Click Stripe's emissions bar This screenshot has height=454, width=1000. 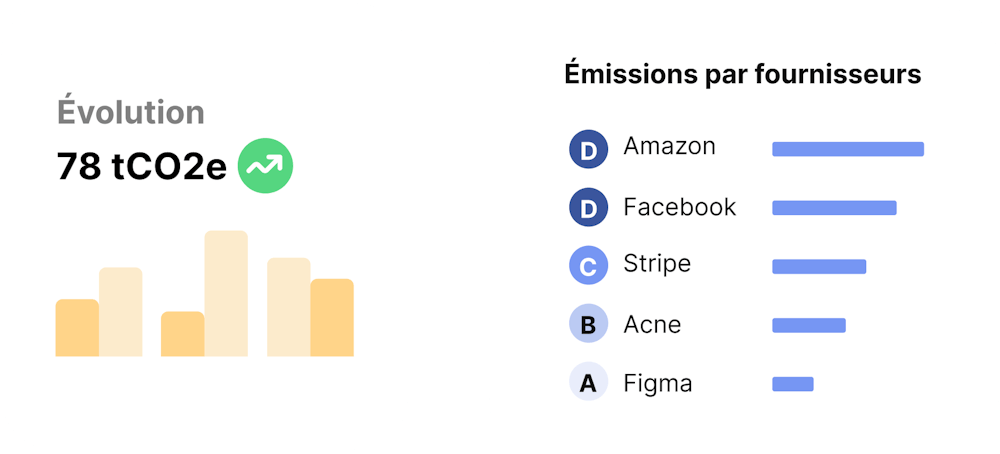coord(819,267)
